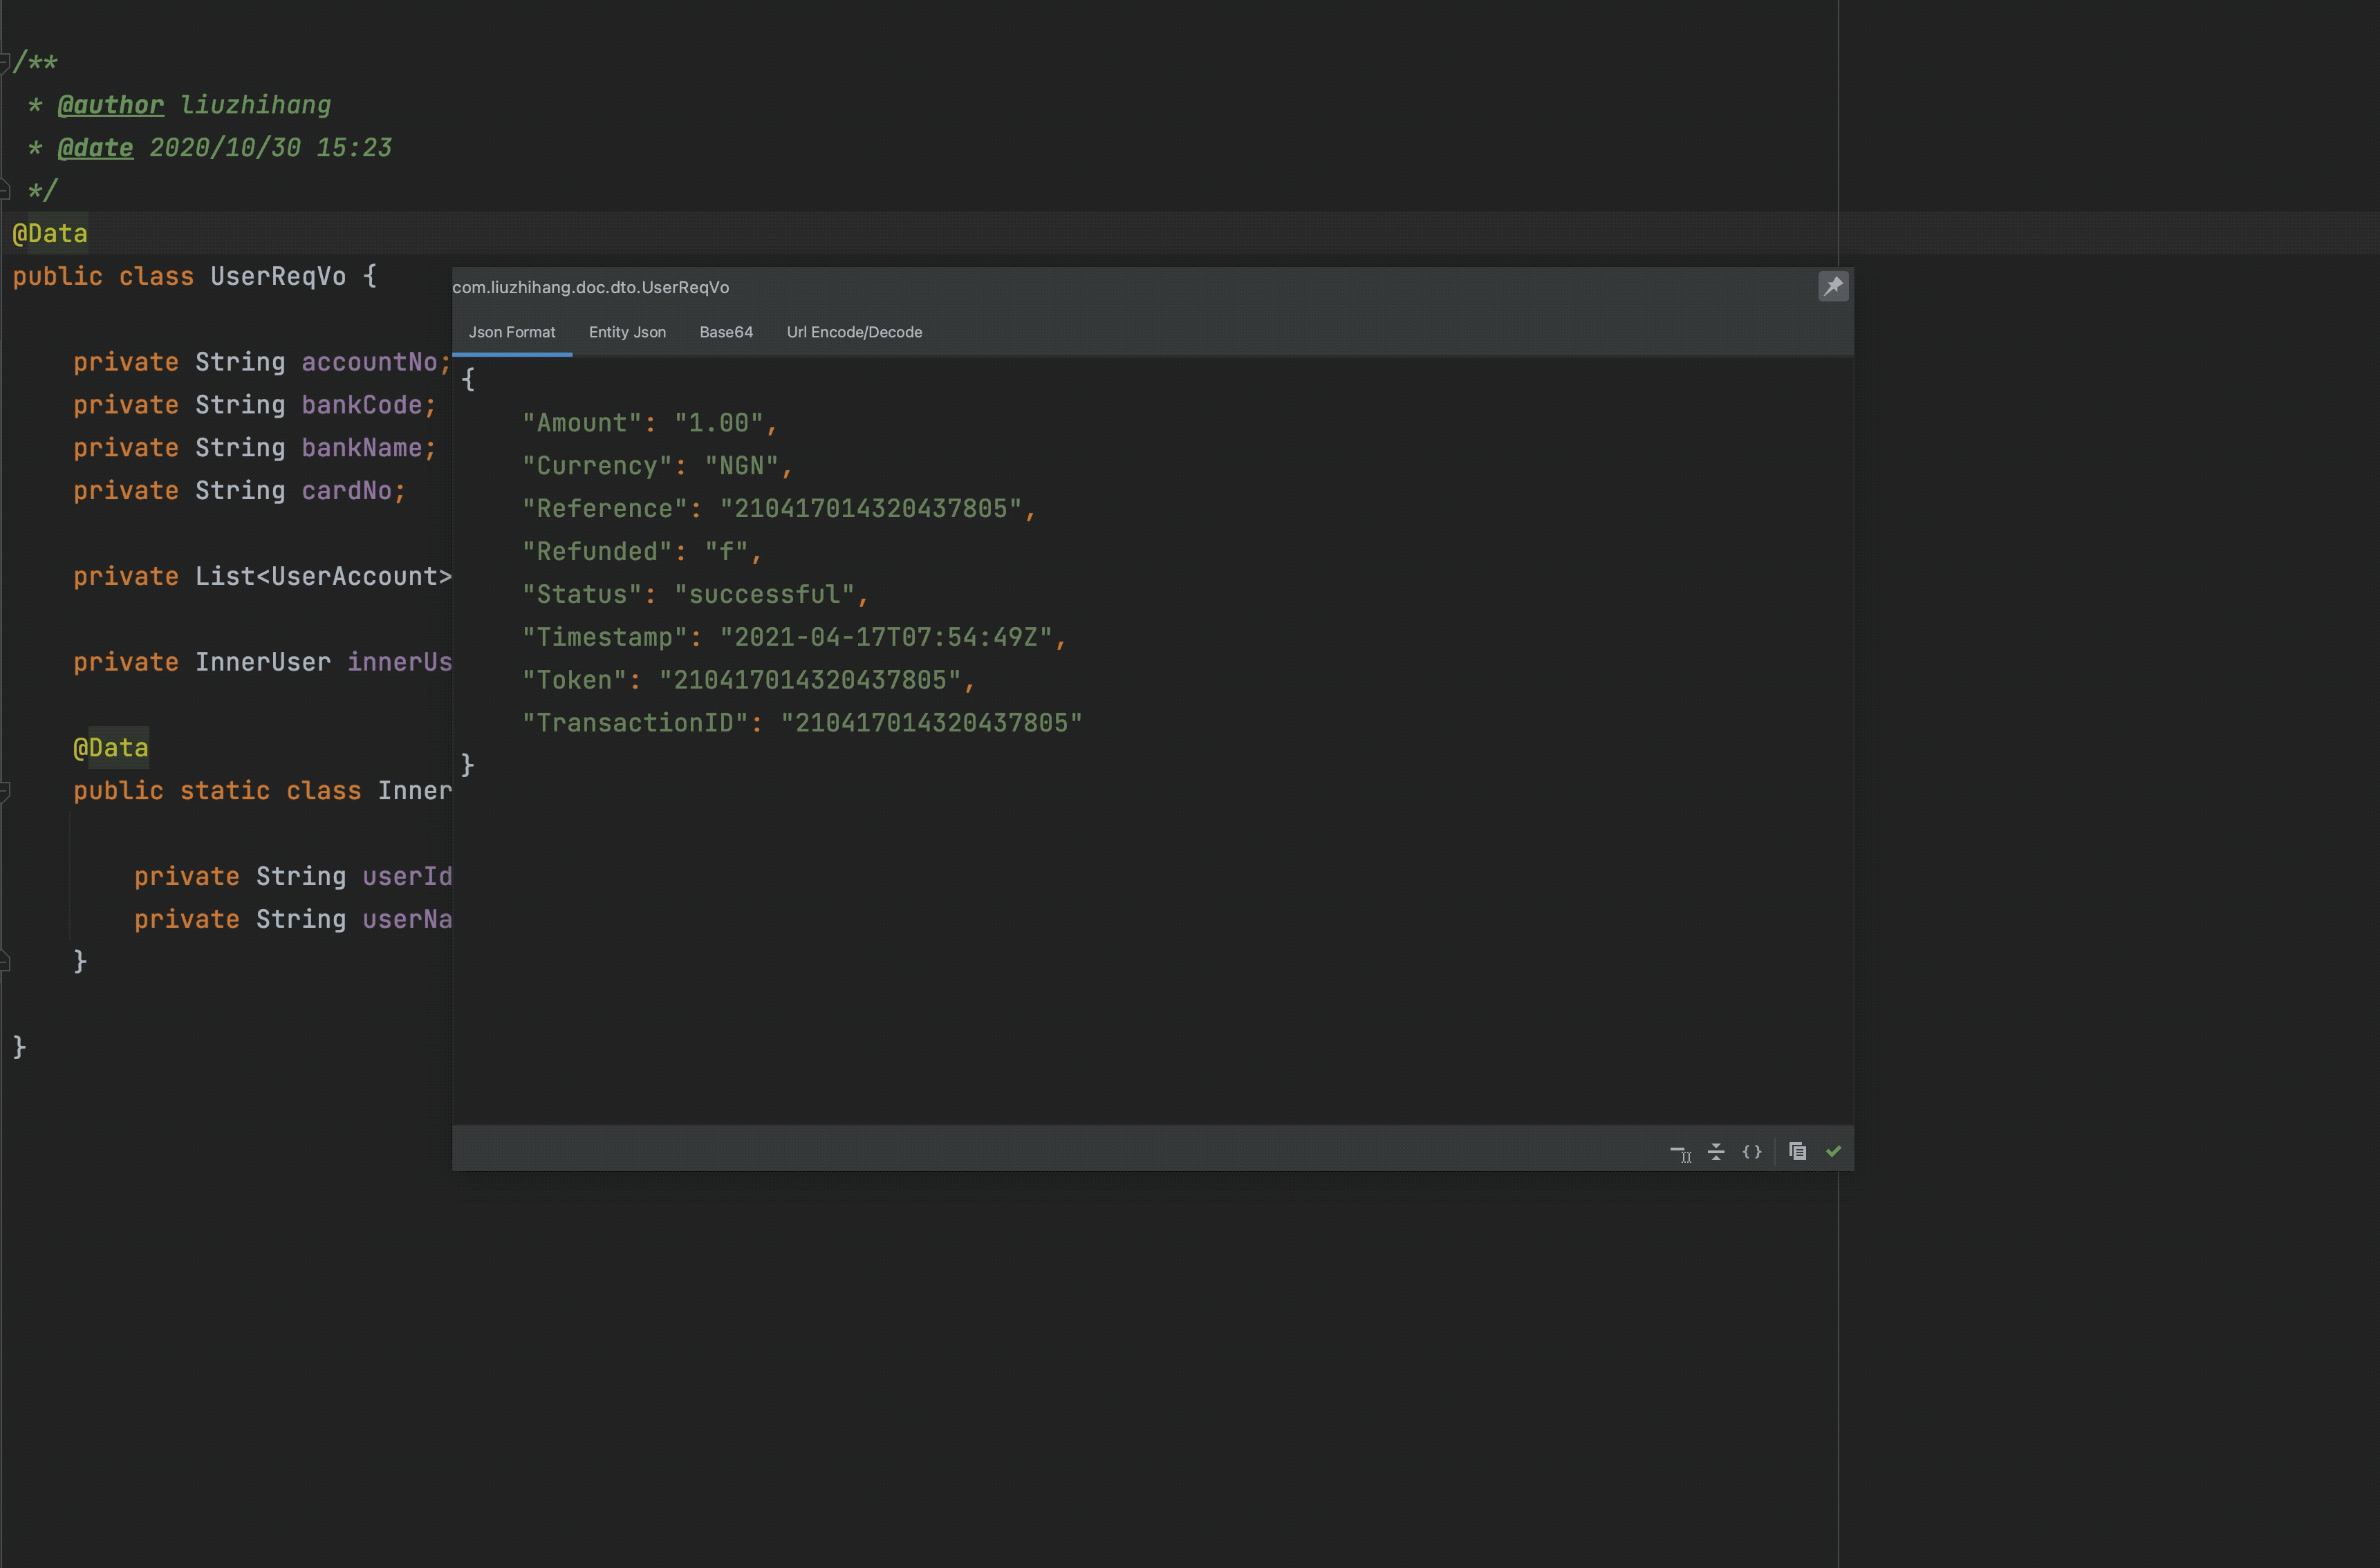Click the List<UserAccount> type in code
This screenshot has width=2380, height=1568.
pyautogui.click(x=323, y=577)
